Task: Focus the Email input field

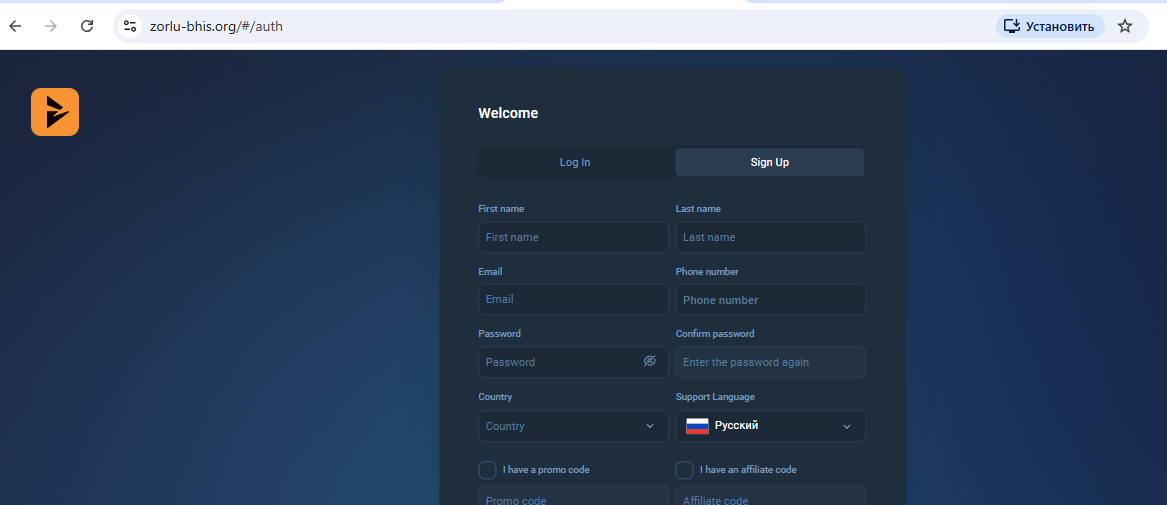Action: coord(574,299)
